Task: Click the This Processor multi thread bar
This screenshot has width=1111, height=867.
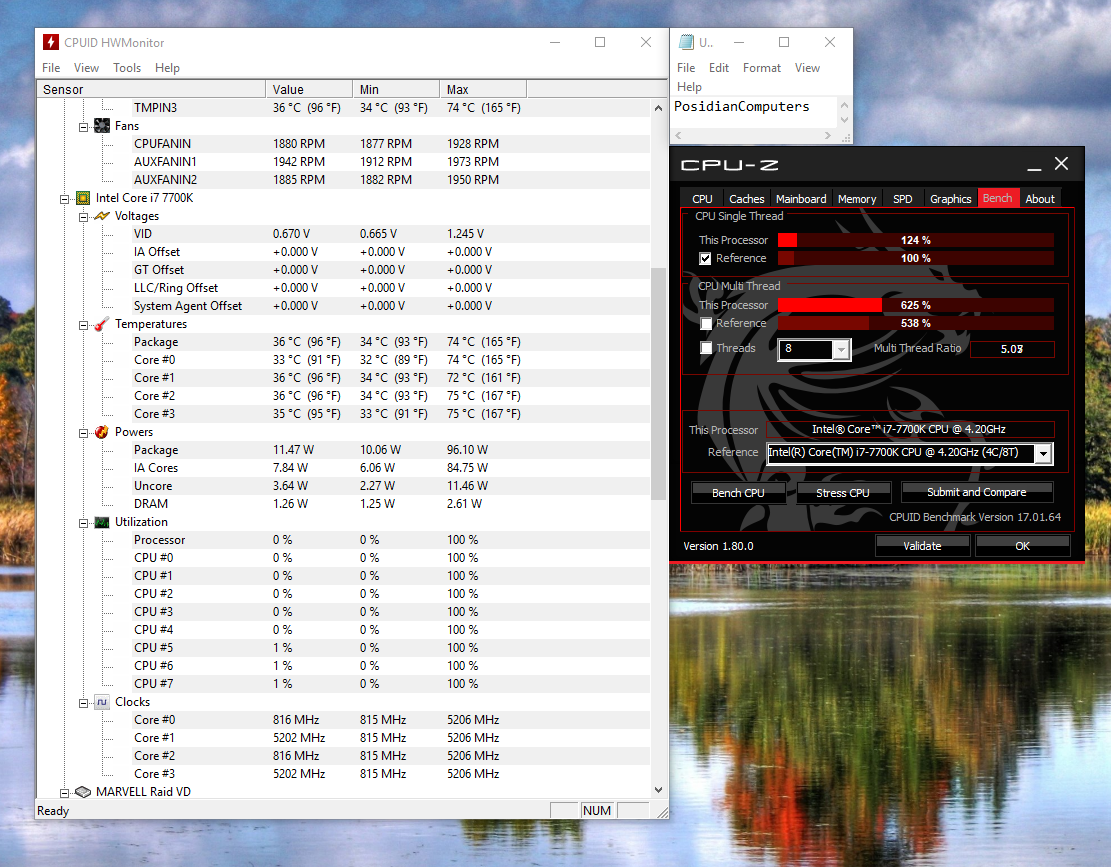Action: (915, 305)
